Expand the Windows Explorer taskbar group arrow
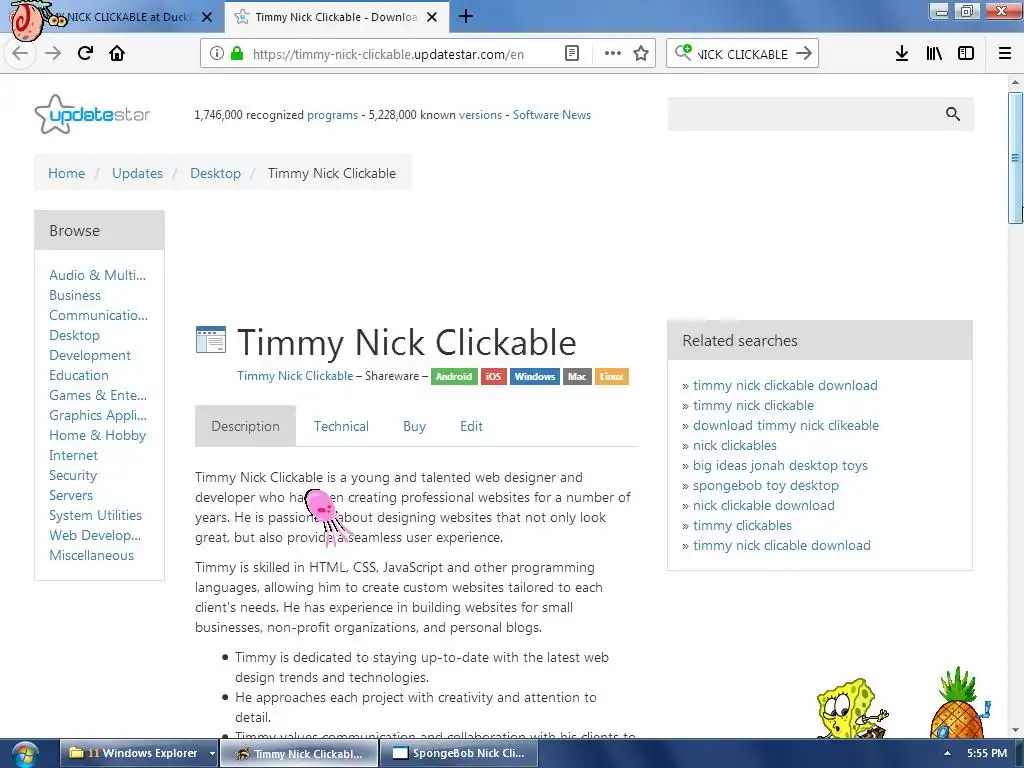Screen dimensions: 1024x768 pos(212,753)
